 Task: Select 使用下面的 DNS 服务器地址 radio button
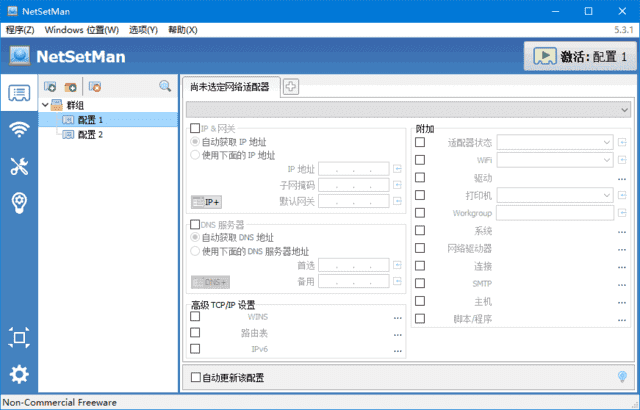195,251
